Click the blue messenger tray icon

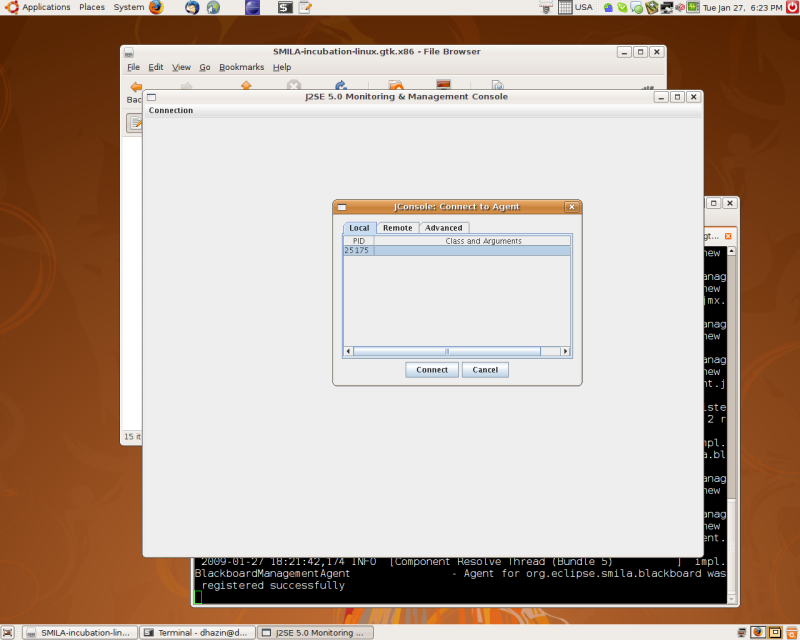point(608,8)
